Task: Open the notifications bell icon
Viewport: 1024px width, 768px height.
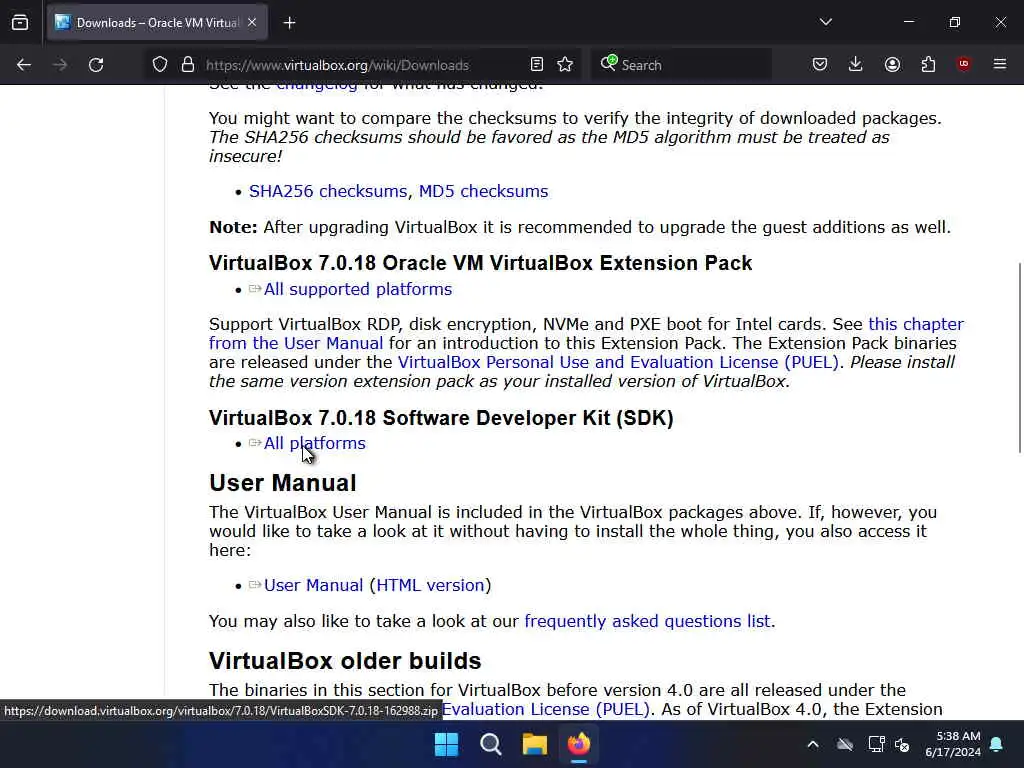Action: (x=997, y=744)
